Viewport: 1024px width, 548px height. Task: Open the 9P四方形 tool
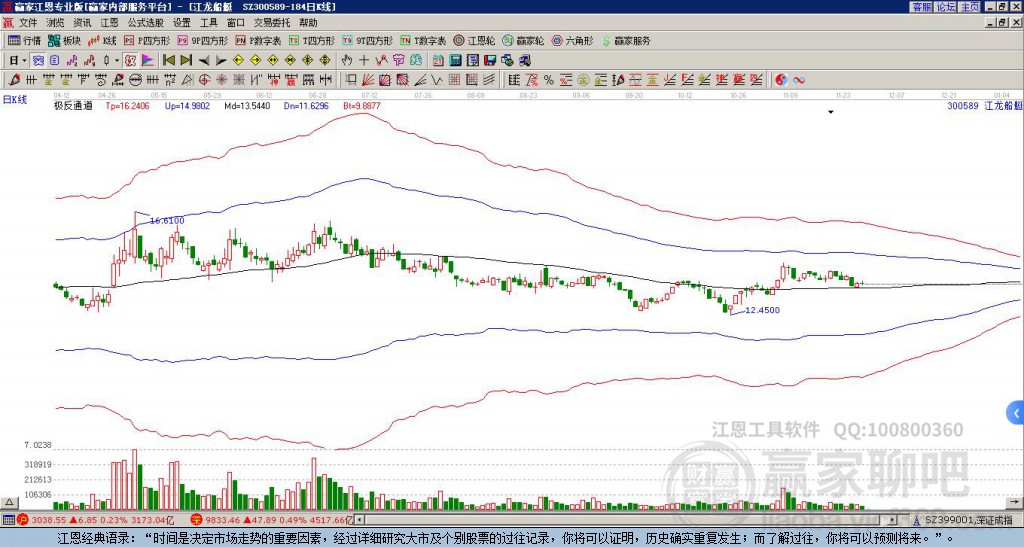tap(202, 40)
